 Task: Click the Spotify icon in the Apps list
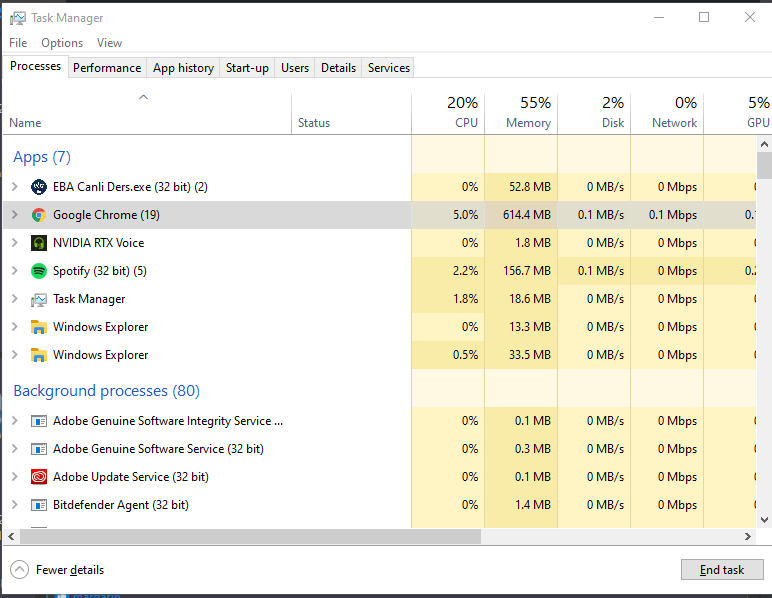(x=39, y=271)
